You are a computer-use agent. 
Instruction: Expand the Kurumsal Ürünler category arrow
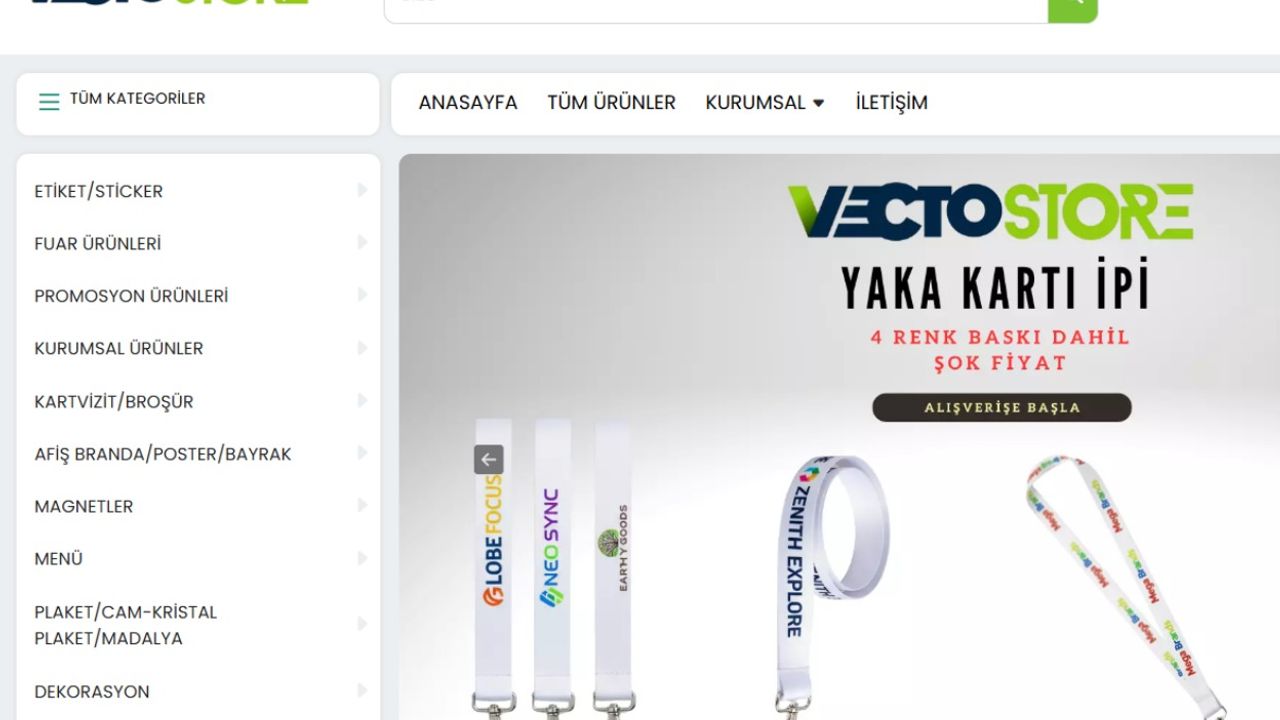tap(362, 348)
